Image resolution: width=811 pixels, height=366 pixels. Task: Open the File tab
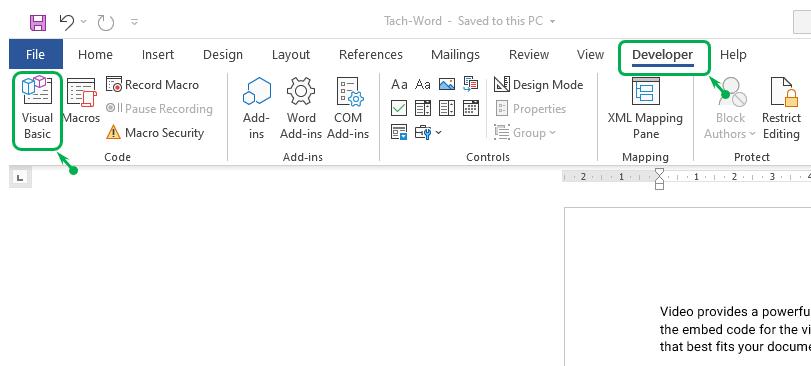pyautogui.click(x=36, y=54)
